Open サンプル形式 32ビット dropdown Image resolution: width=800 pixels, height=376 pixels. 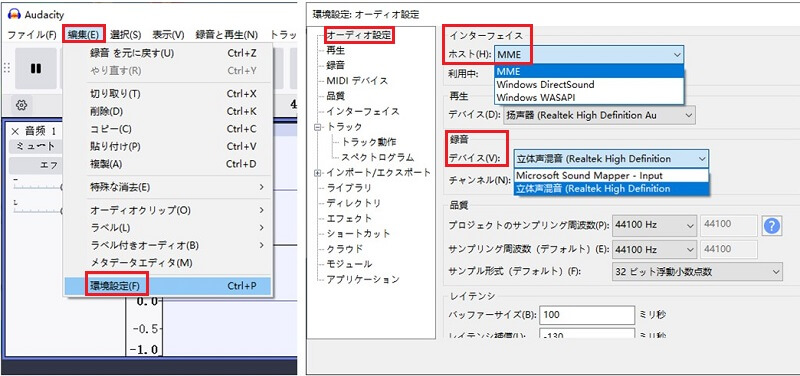tap(697, 272)
